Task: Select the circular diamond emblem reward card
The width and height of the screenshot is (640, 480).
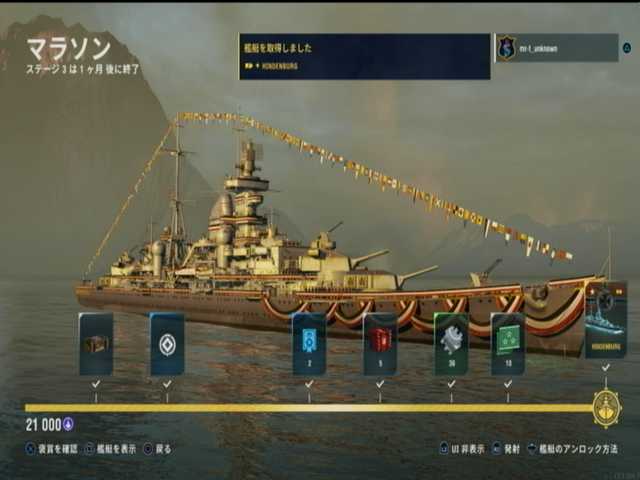Action: coord(167,344)
